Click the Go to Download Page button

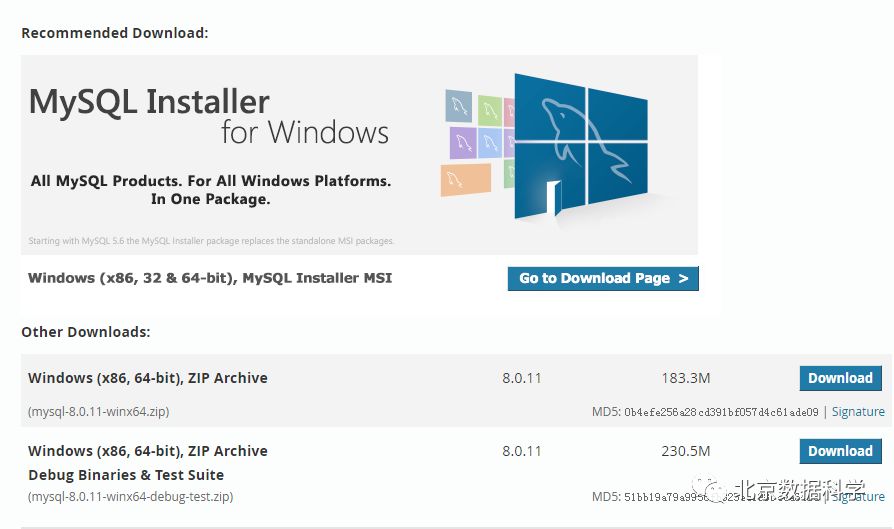pyautogui.click(x=603, y=278)
